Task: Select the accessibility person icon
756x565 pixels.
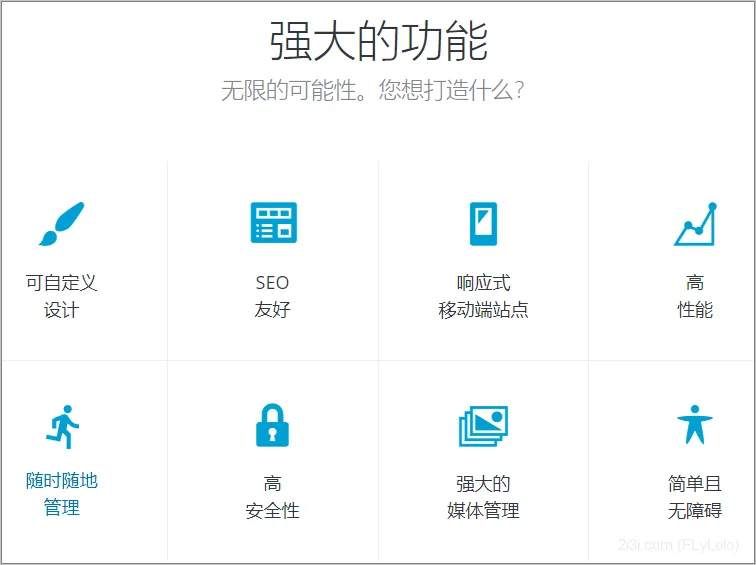Action: [x=694, y=424]
